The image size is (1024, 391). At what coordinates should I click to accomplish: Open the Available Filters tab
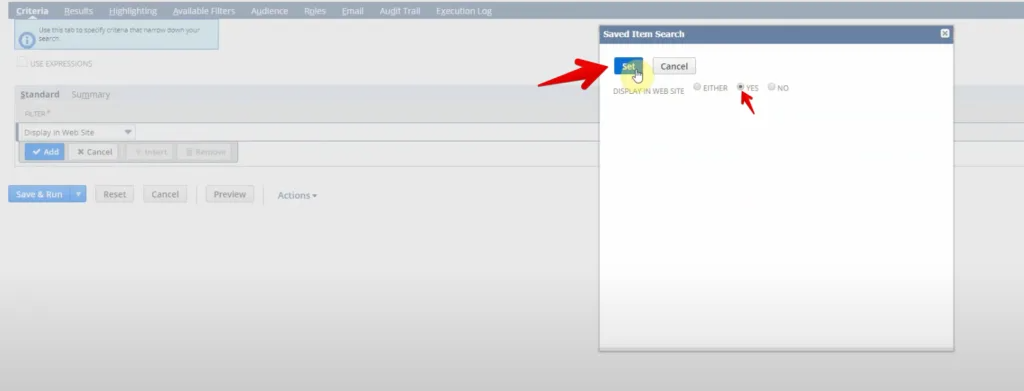[204, 11]
